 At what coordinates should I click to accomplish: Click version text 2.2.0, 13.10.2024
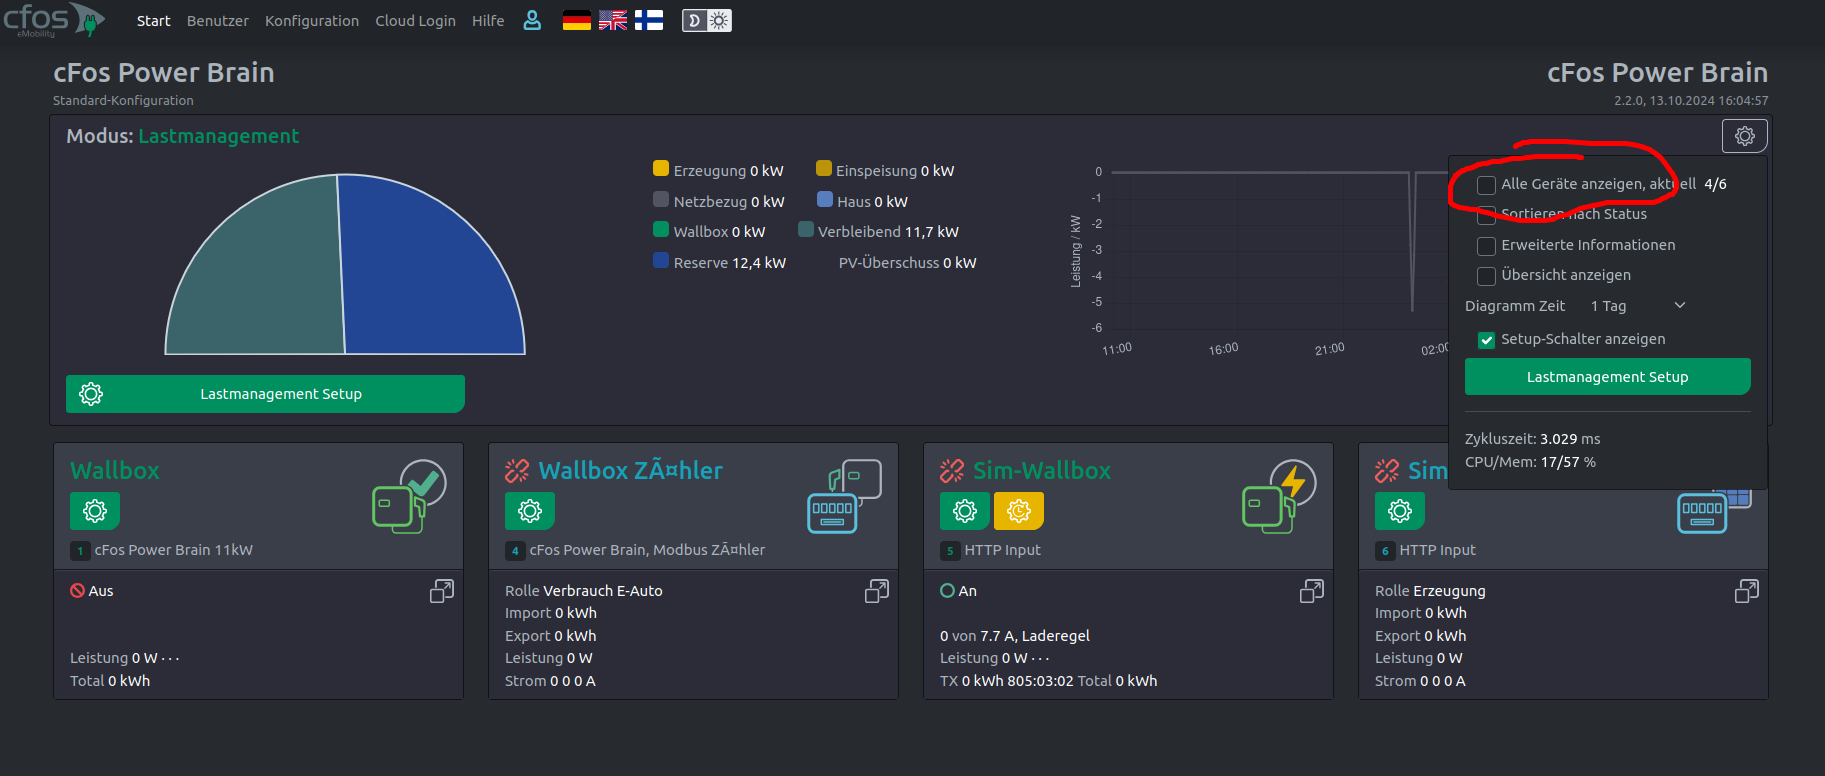point(1691,101)
